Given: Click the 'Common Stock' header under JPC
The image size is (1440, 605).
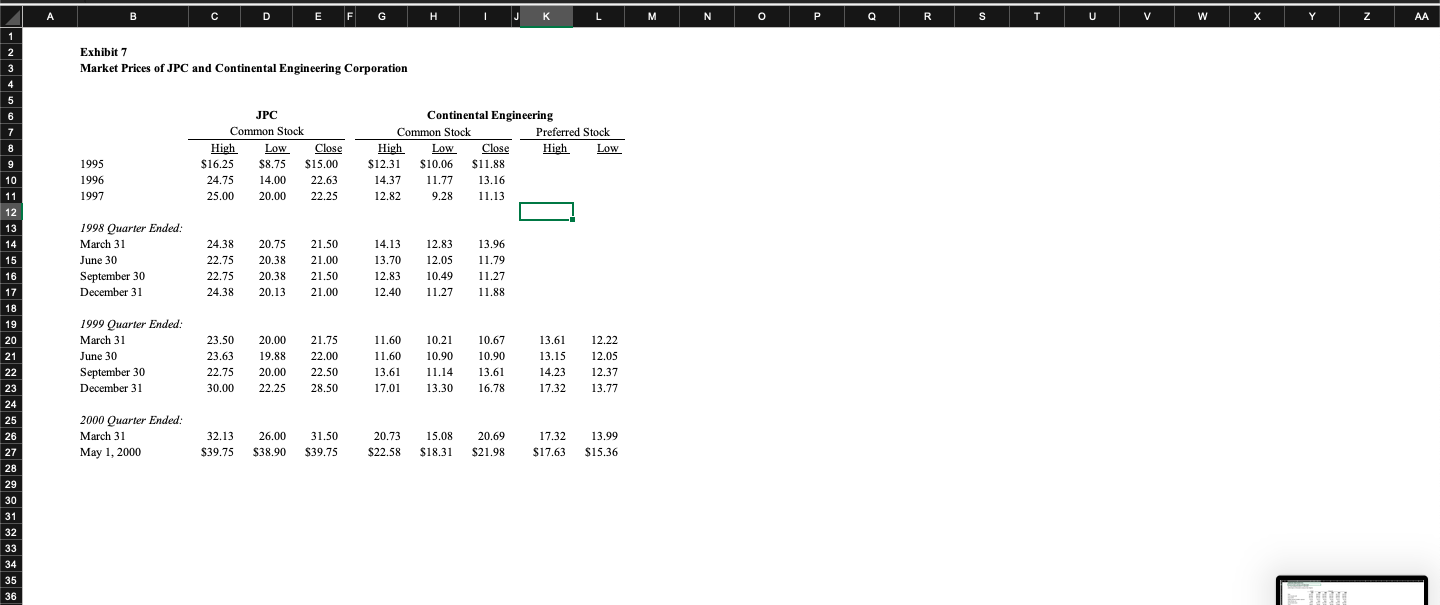Looking at the screenshot, I should [266, 131].
